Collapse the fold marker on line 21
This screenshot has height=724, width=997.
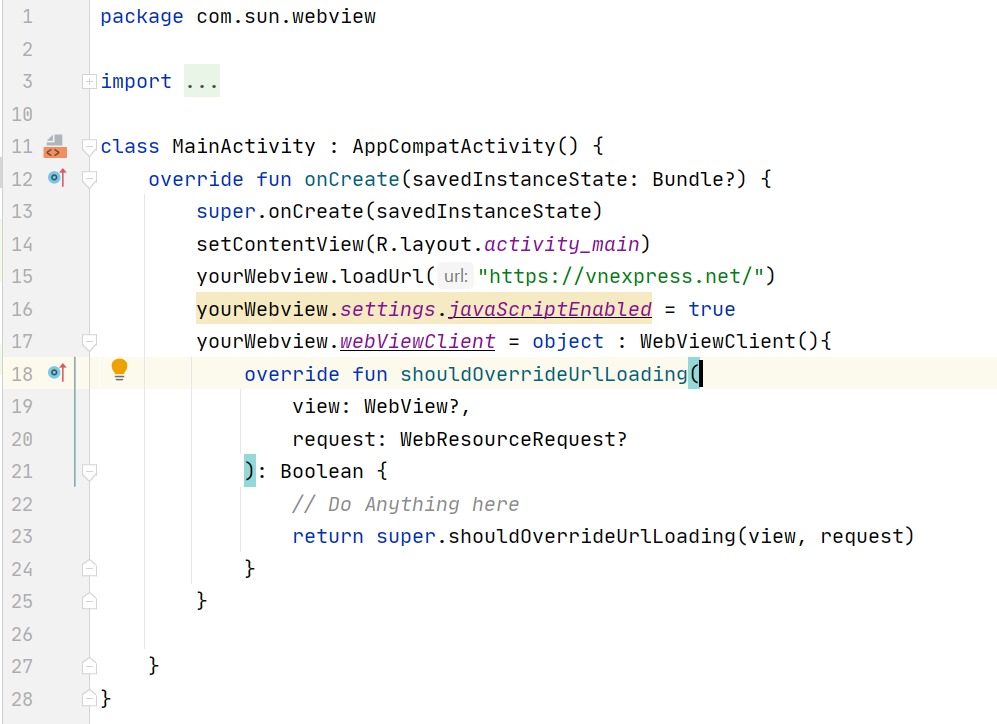pos(89,472)
